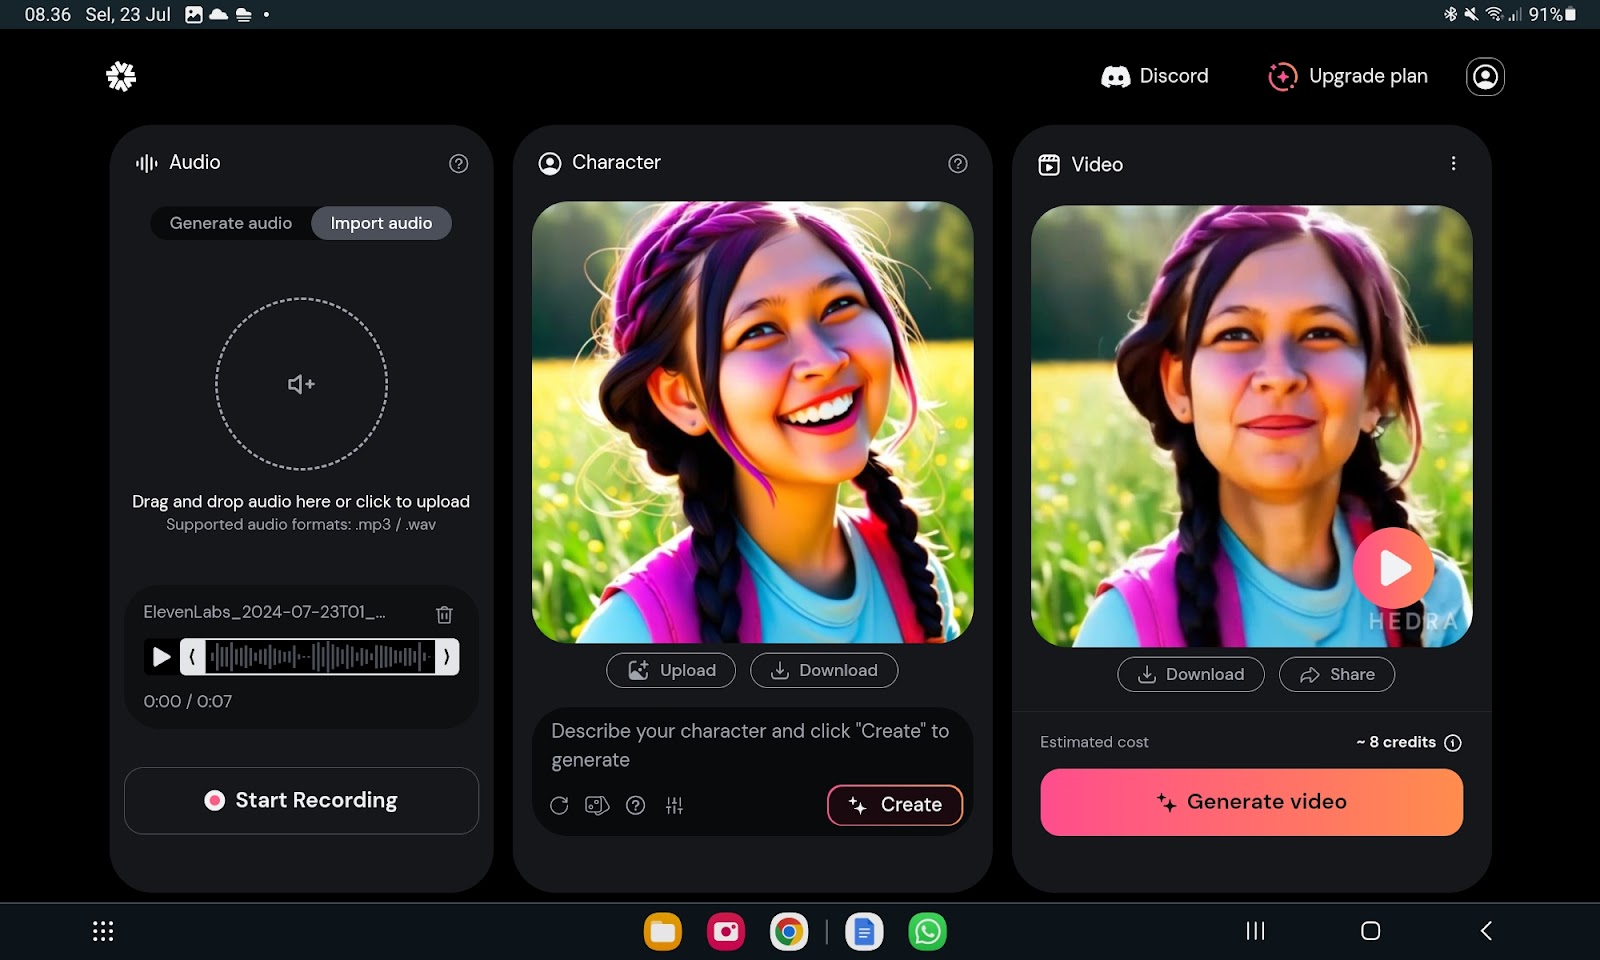Tap the Android home button
Screen dimensions: 1600x960
1371,931
